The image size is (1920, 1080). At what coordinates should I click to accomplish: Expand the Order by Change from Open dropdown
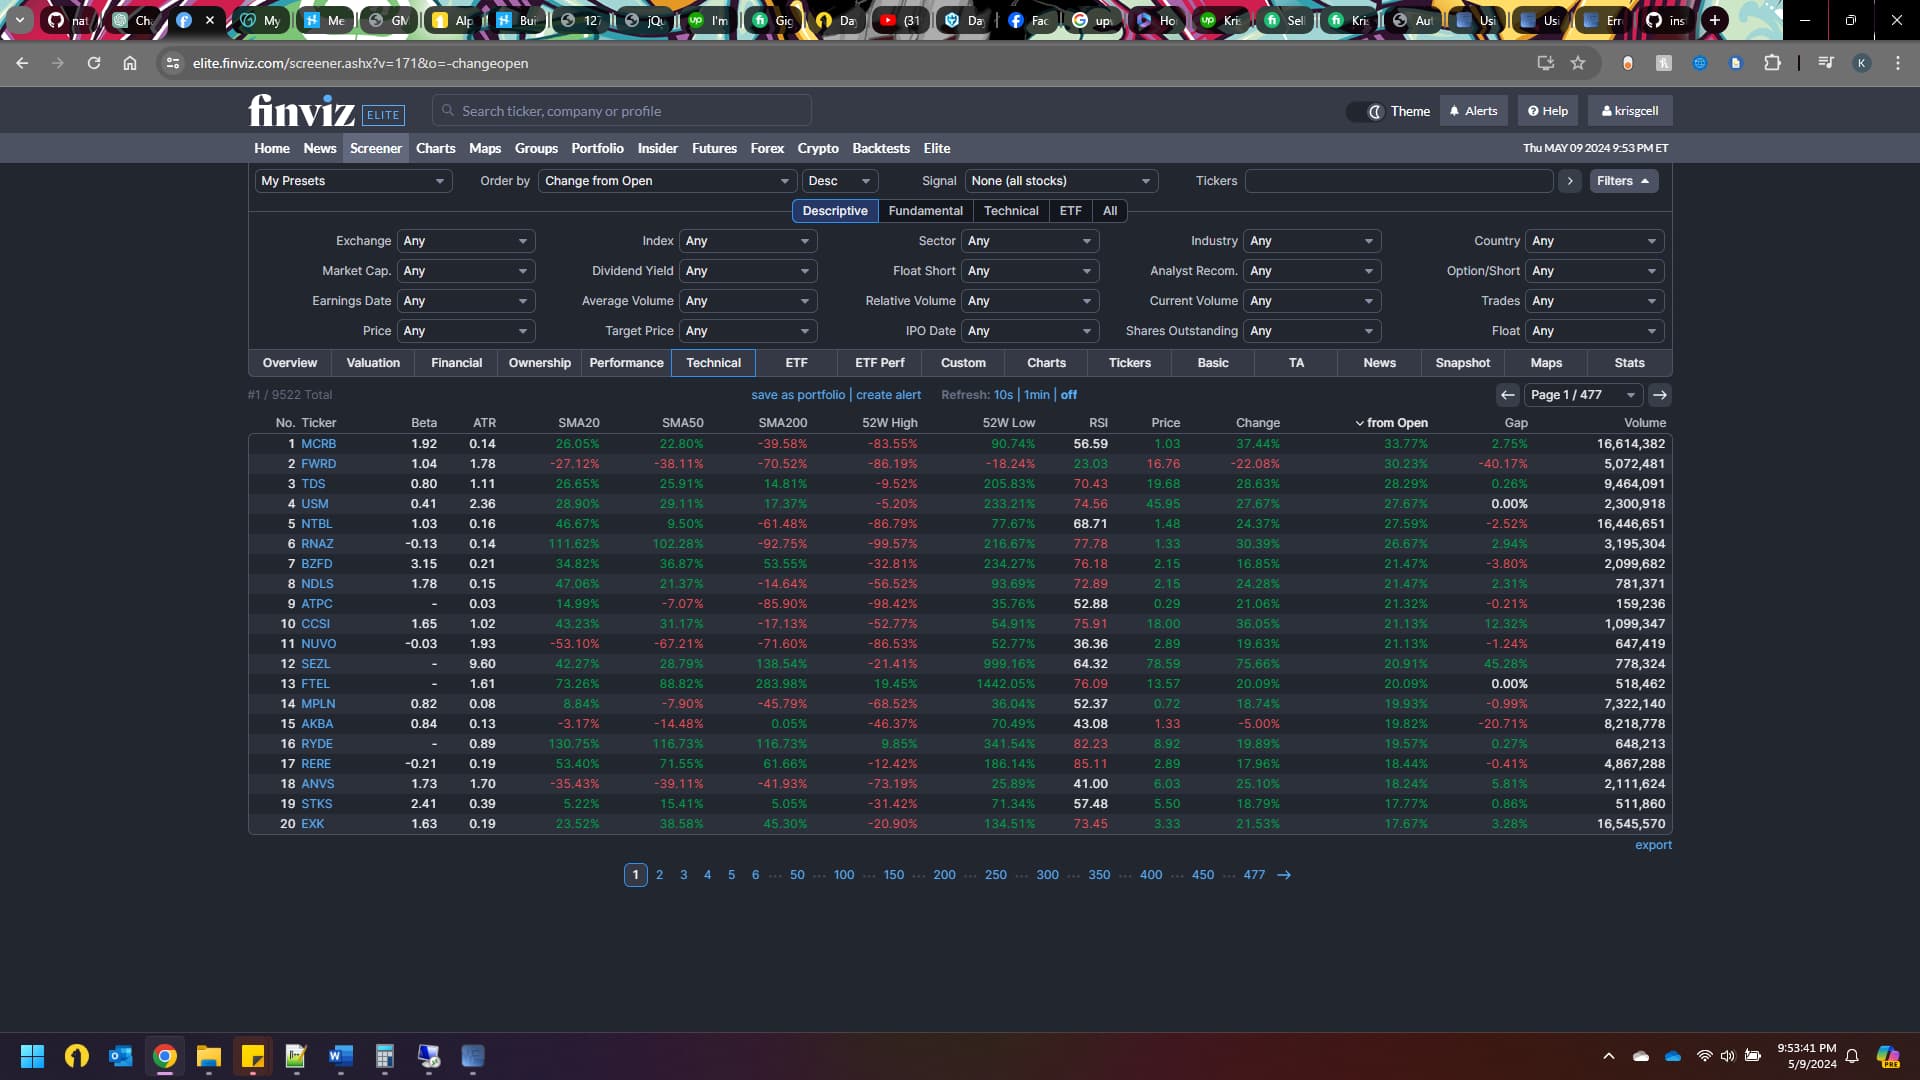pyautogui.click(x=666, y=181)
